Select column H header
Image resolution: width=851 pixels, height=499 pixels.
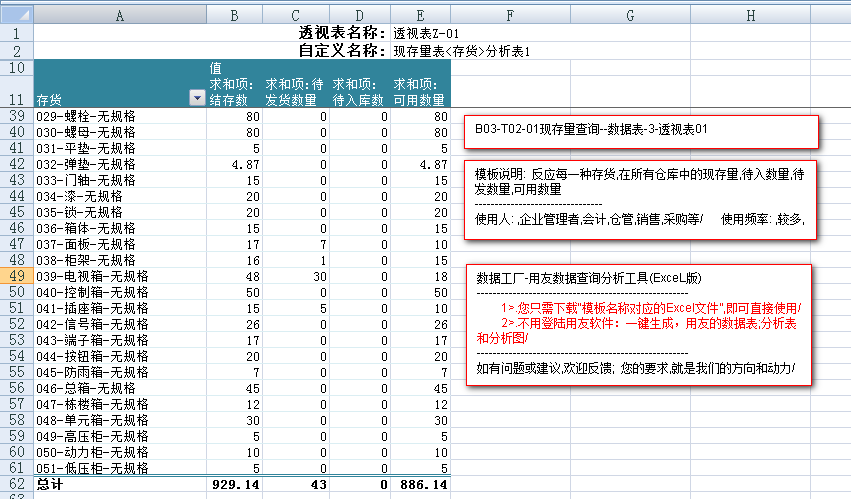(x=750, y=15)
